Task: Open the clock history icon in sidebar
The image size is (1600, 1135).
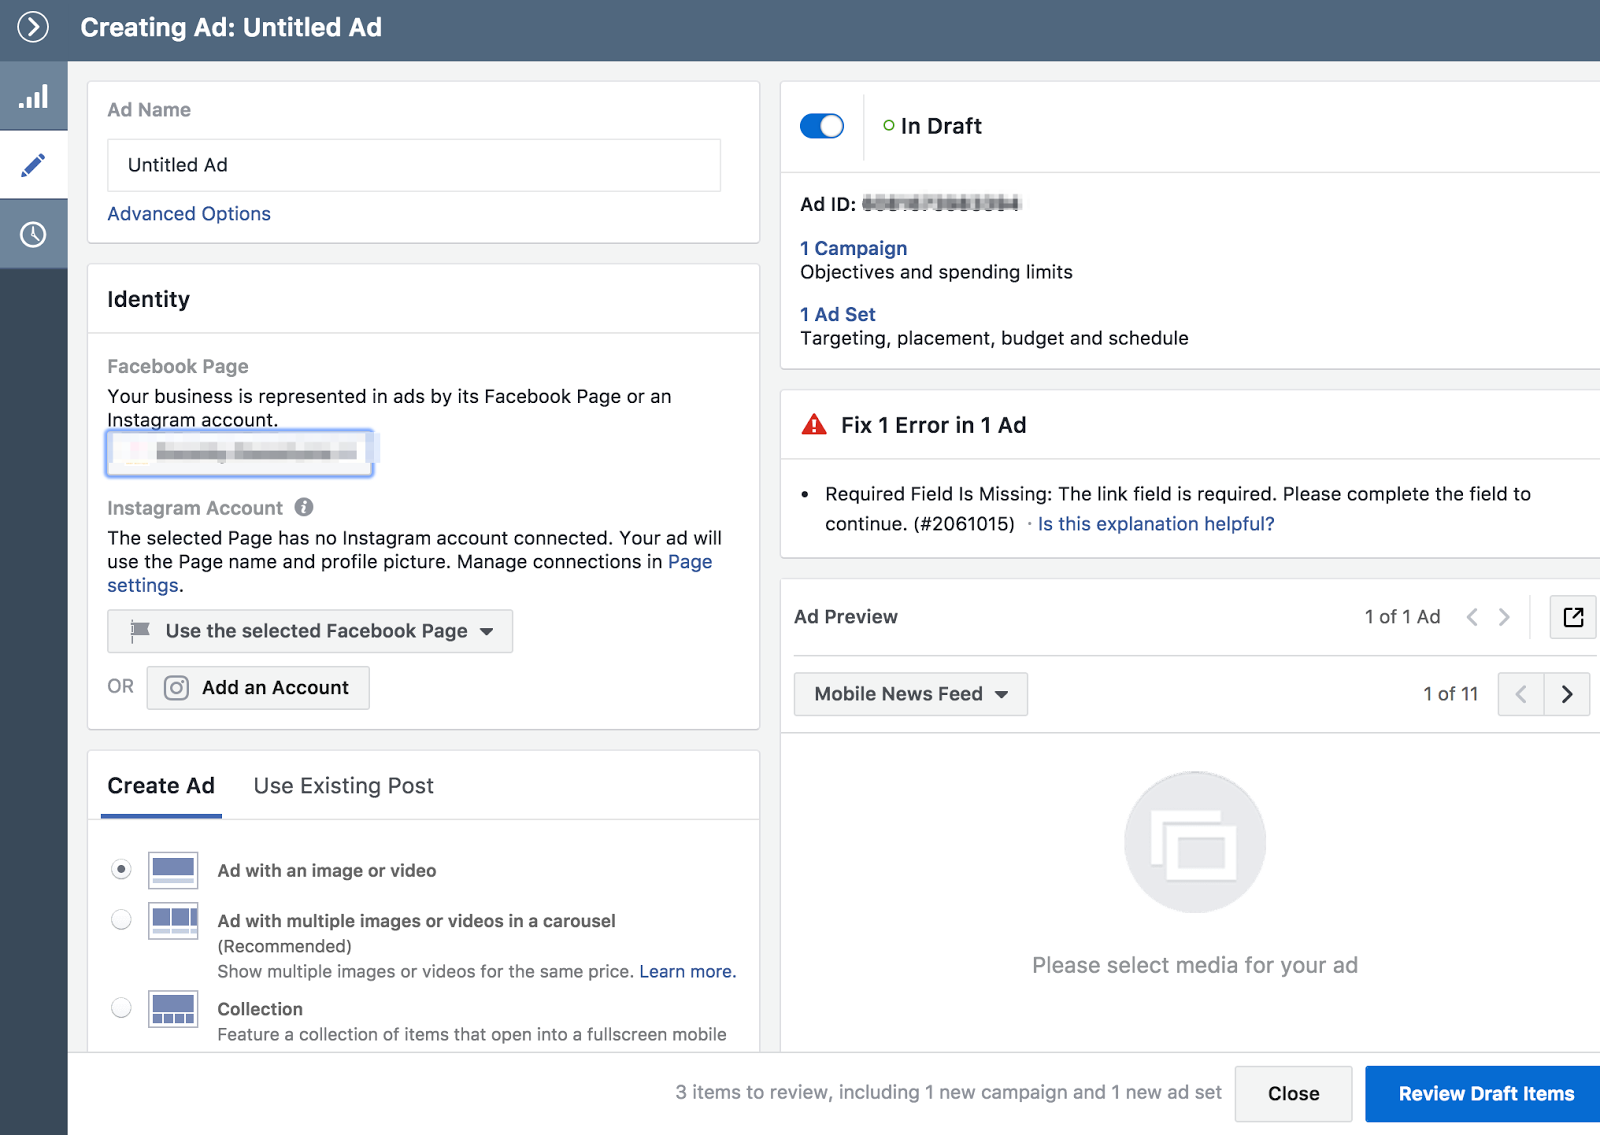Action: click(33, 234)
